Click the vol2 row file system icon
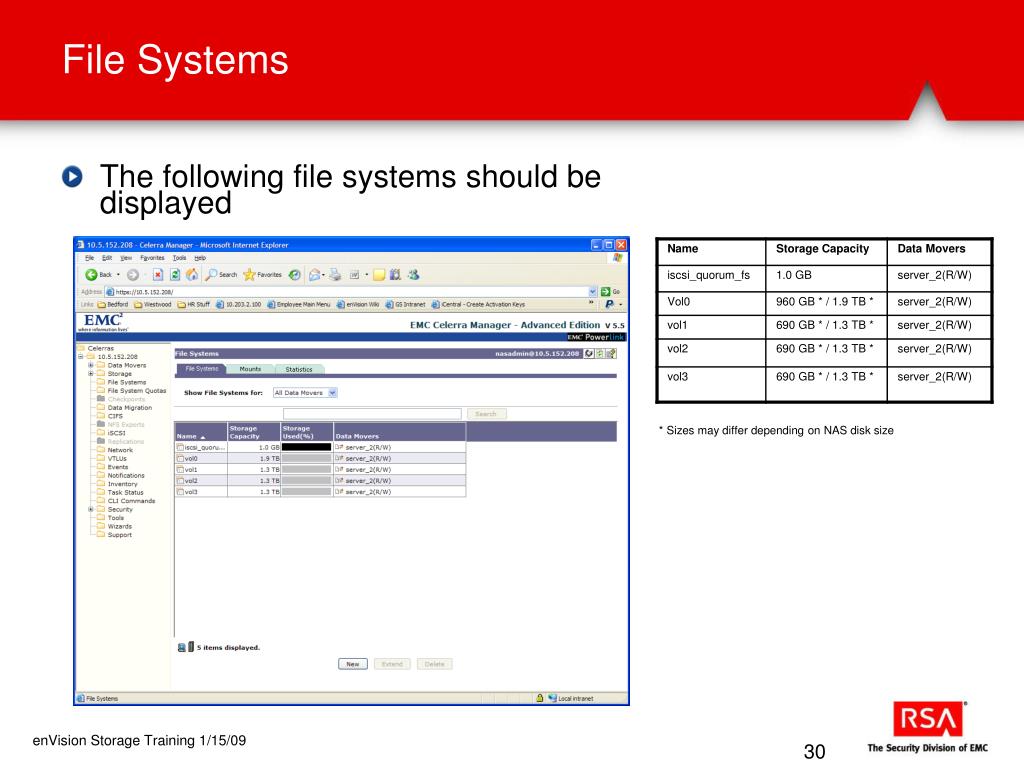 [x=180, y=481]
